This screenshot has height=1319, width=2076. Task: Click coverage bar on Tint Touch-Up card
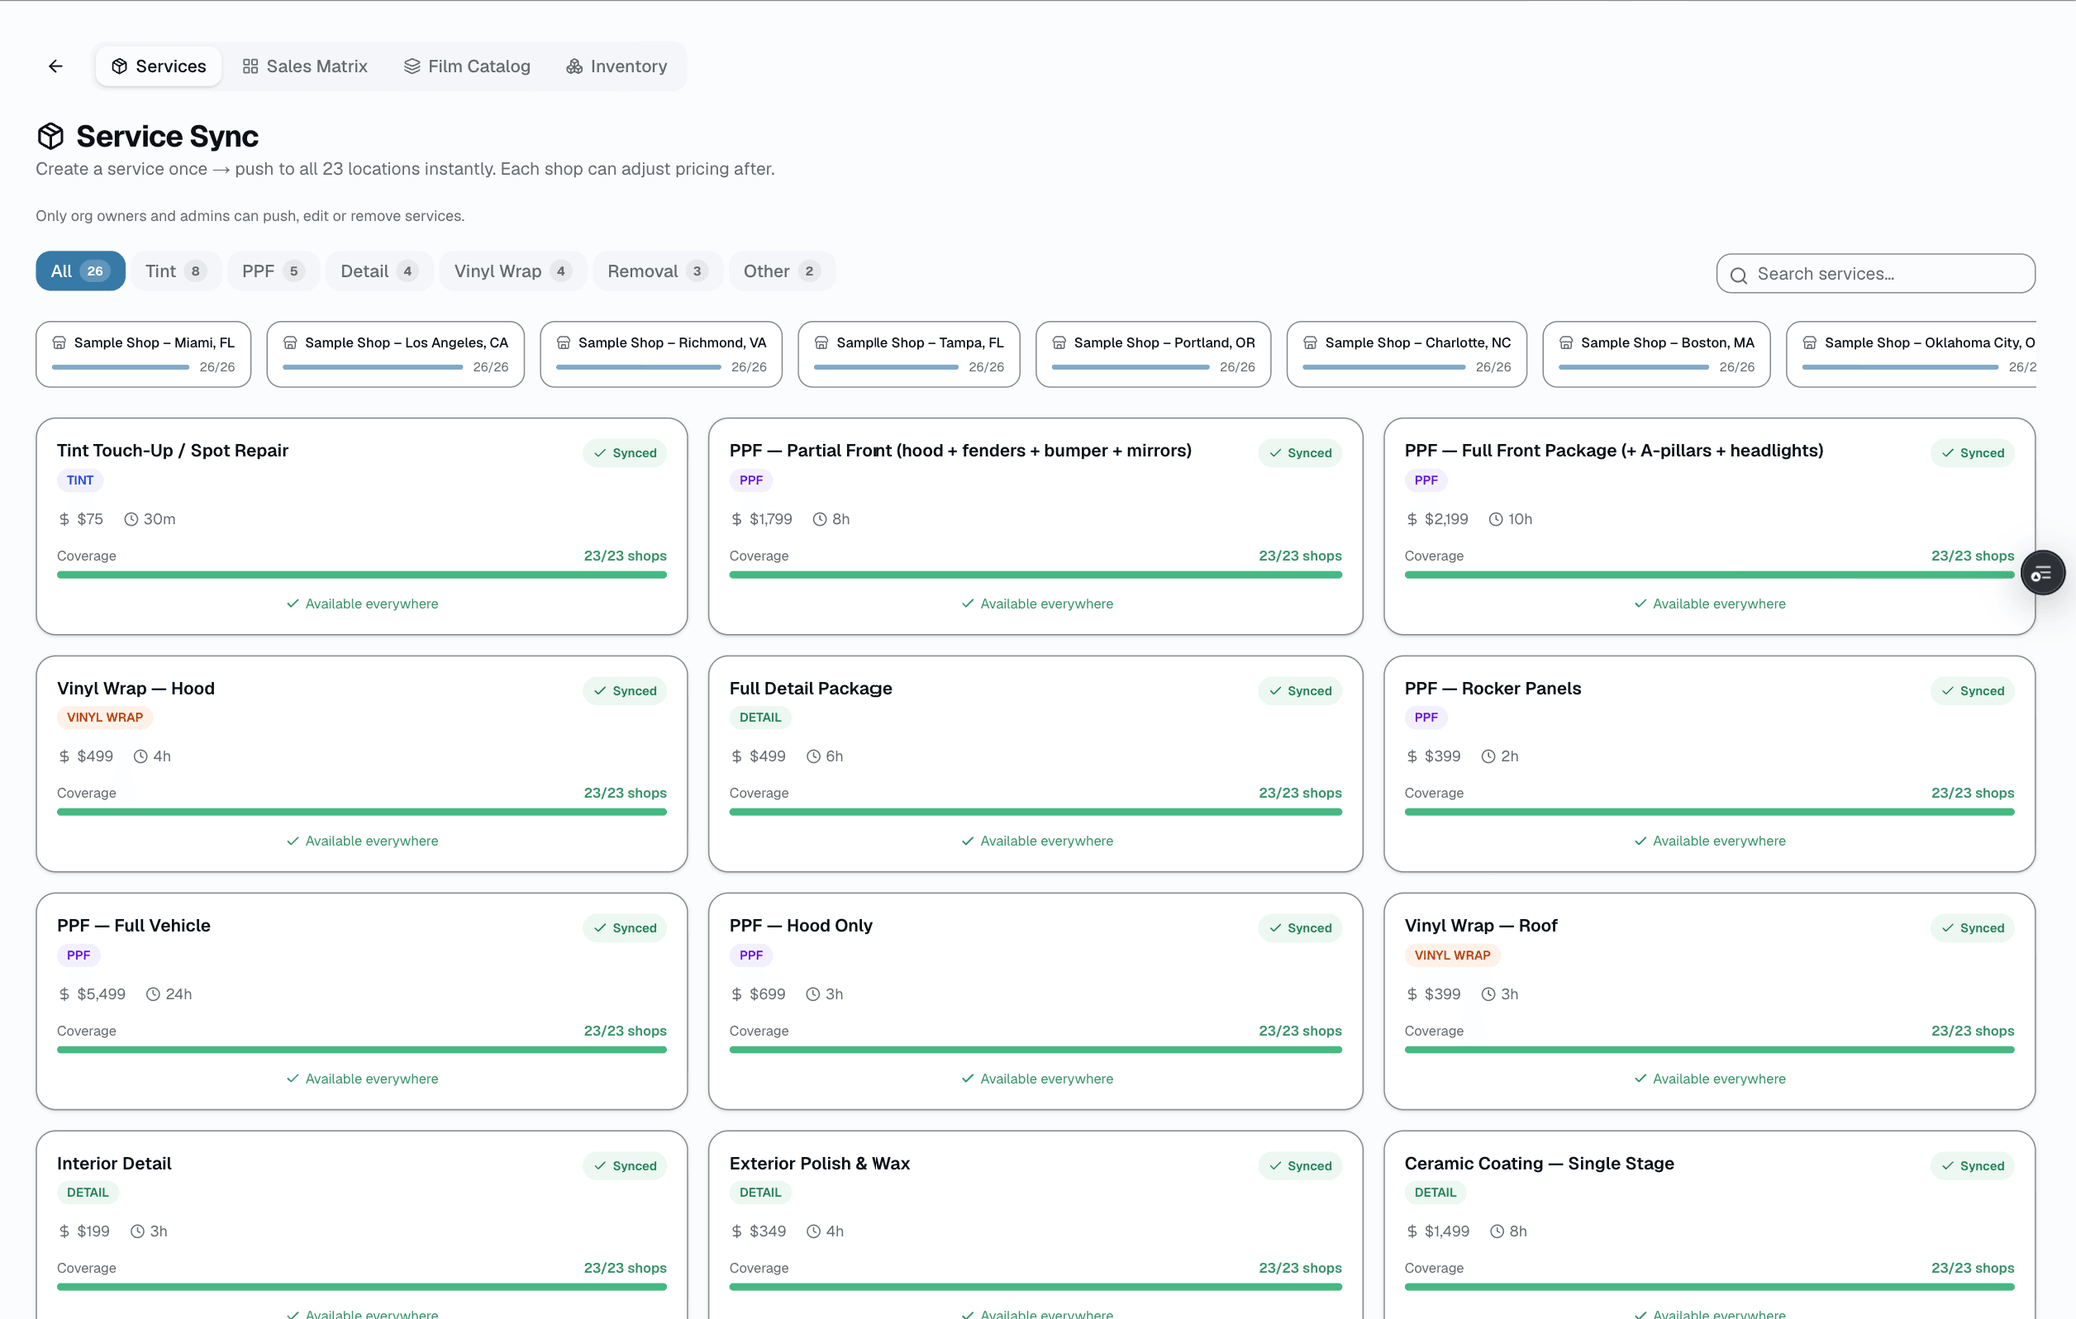tap(362, 575)
